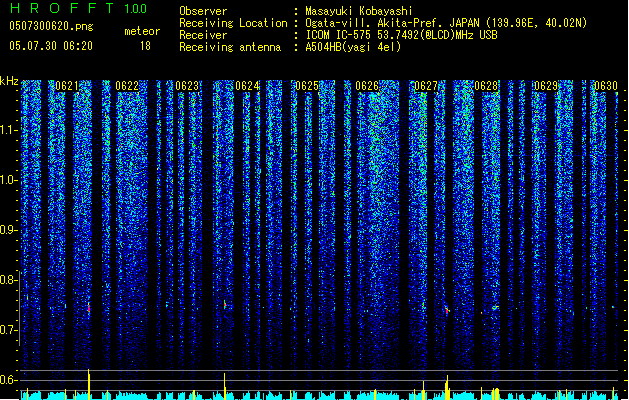Image resolution: width=629 pixels, height=400 pixels.
Task: Click observer name Masayuki Kobayashi
Action: [359, 11]
